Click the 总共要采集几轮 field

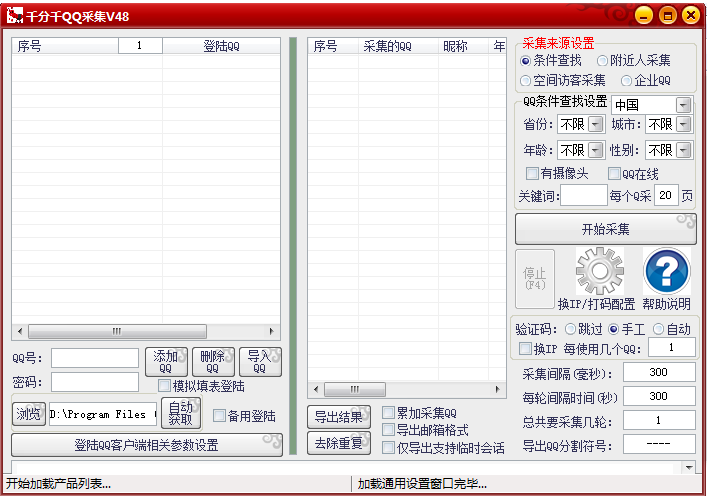click(x=659, y=420)
